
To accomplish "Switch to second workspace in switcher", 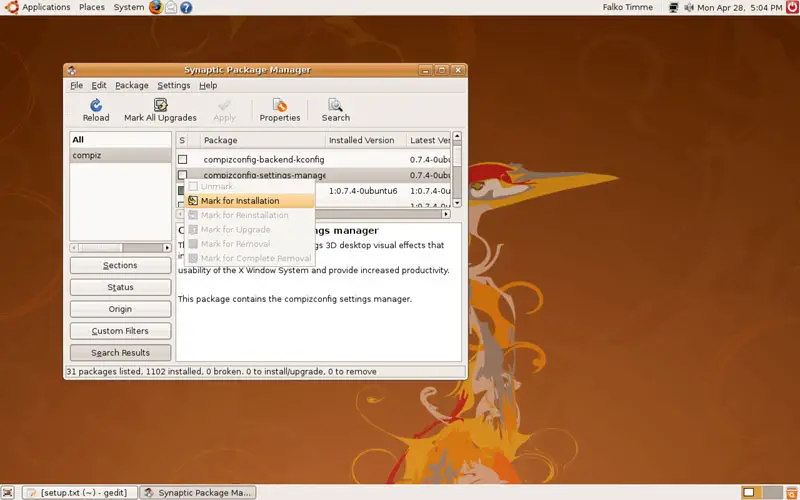I will [x=772, y=492].
